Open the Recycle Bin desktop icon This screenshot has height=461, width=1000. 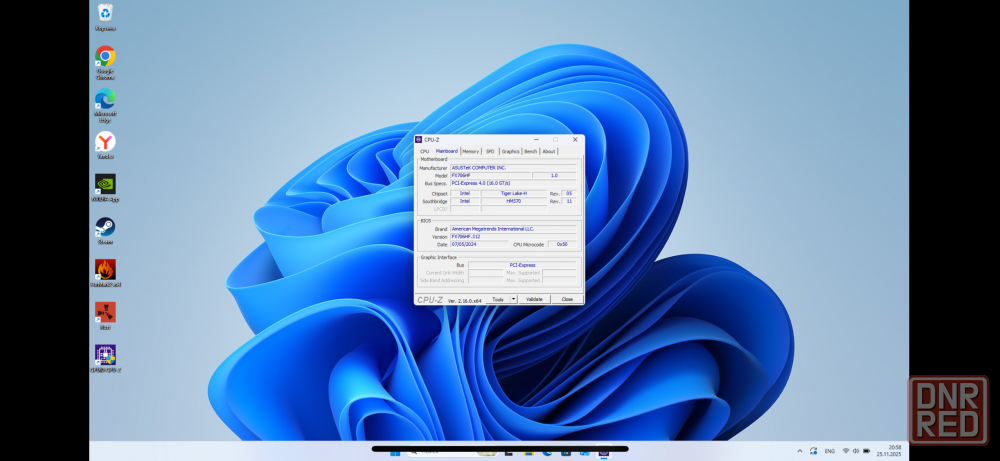[x=105, y=13]
